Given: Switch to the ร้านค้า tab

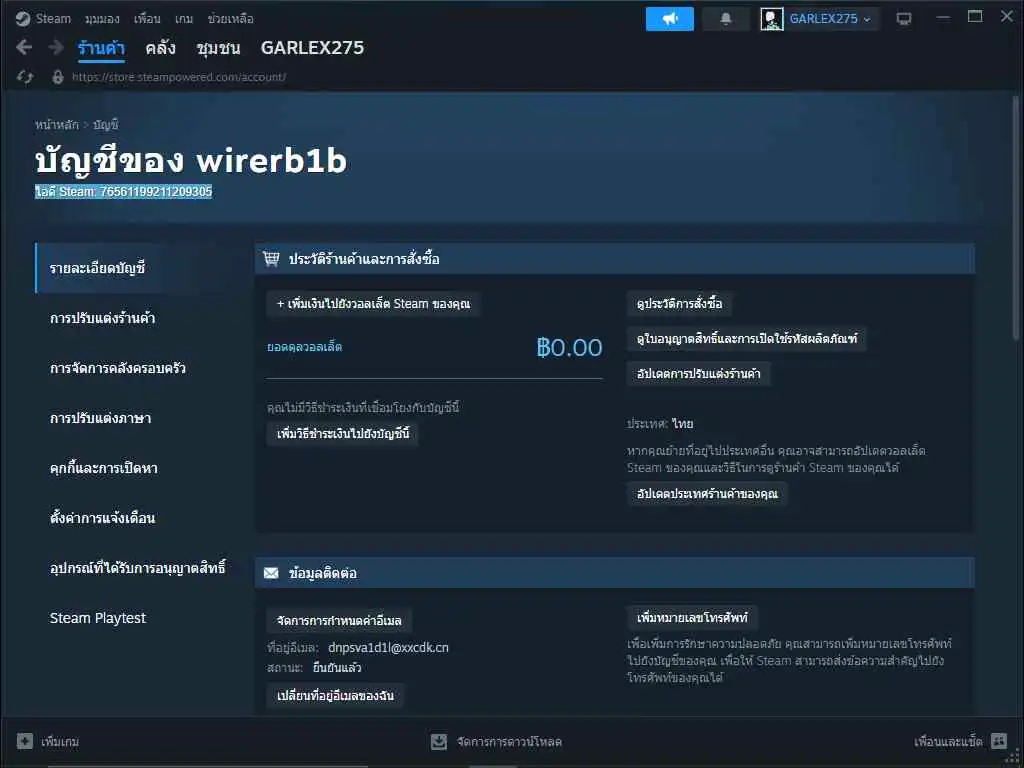Looking at the screenshot, I should point(101,48).
